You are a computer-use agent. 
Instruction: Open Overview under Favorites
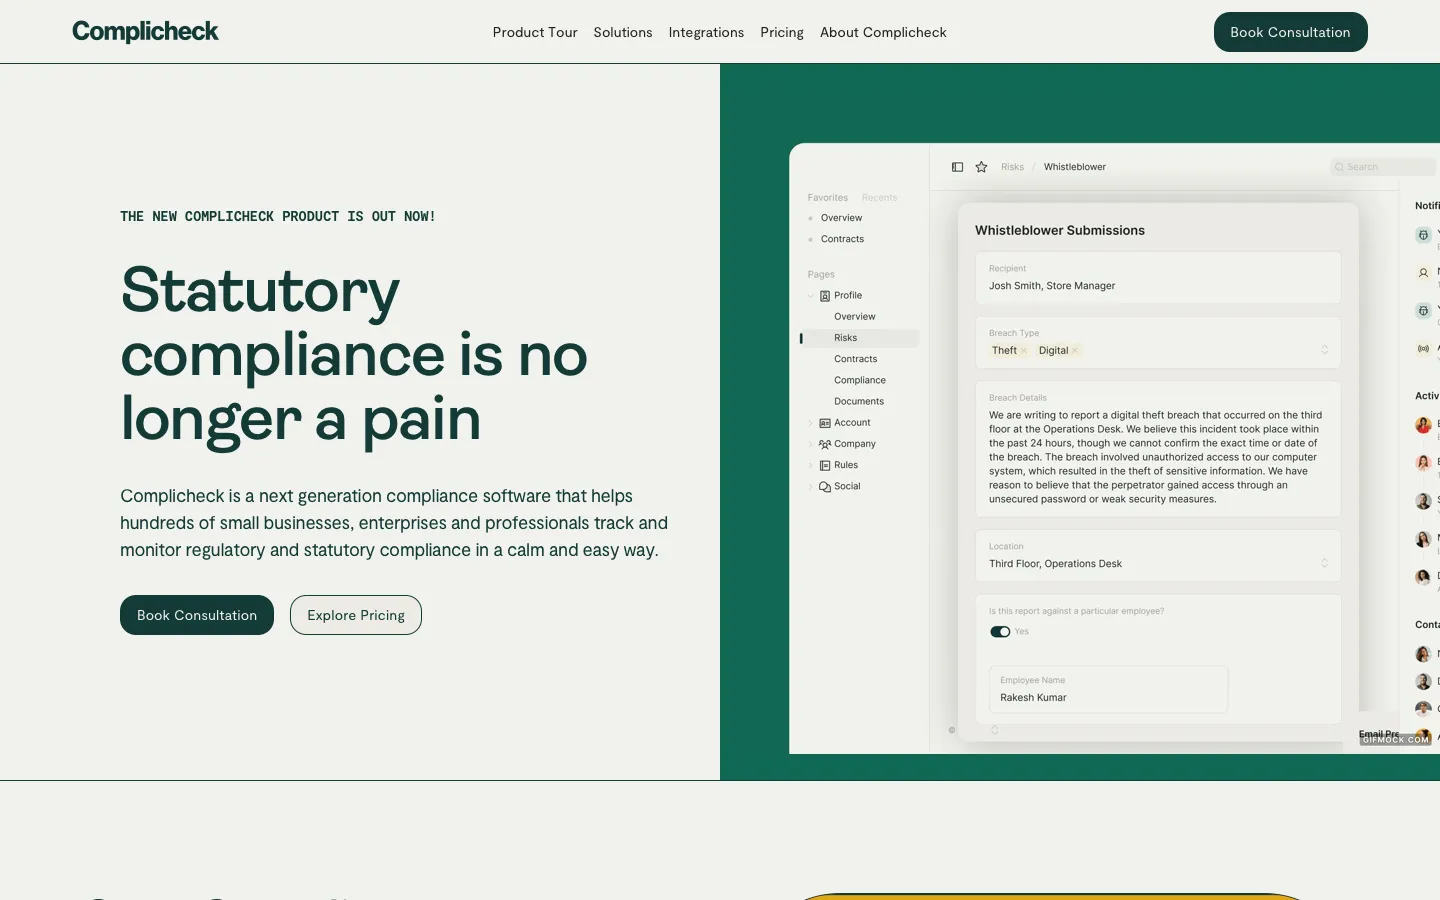click(x=841, y=218)
